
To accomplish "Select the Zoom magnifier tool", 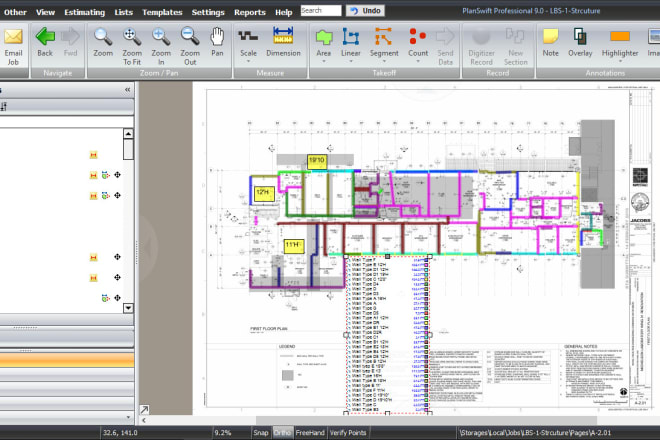I will click(x=103, y=37).
